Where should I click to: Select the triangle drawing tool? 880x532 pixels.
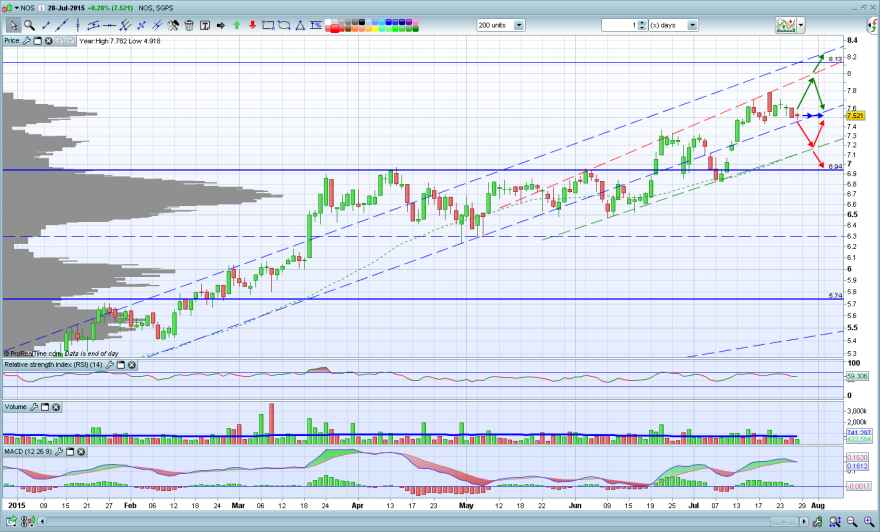point(300,25)
